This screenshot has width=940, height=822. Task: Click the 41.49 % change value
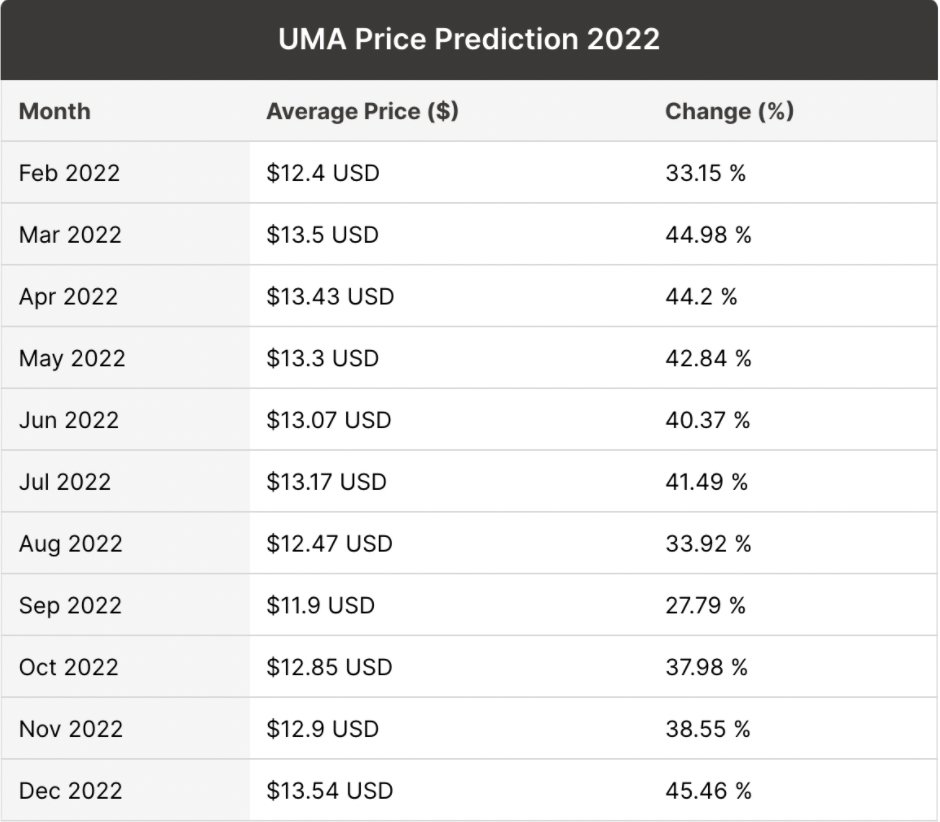(707, 482)
